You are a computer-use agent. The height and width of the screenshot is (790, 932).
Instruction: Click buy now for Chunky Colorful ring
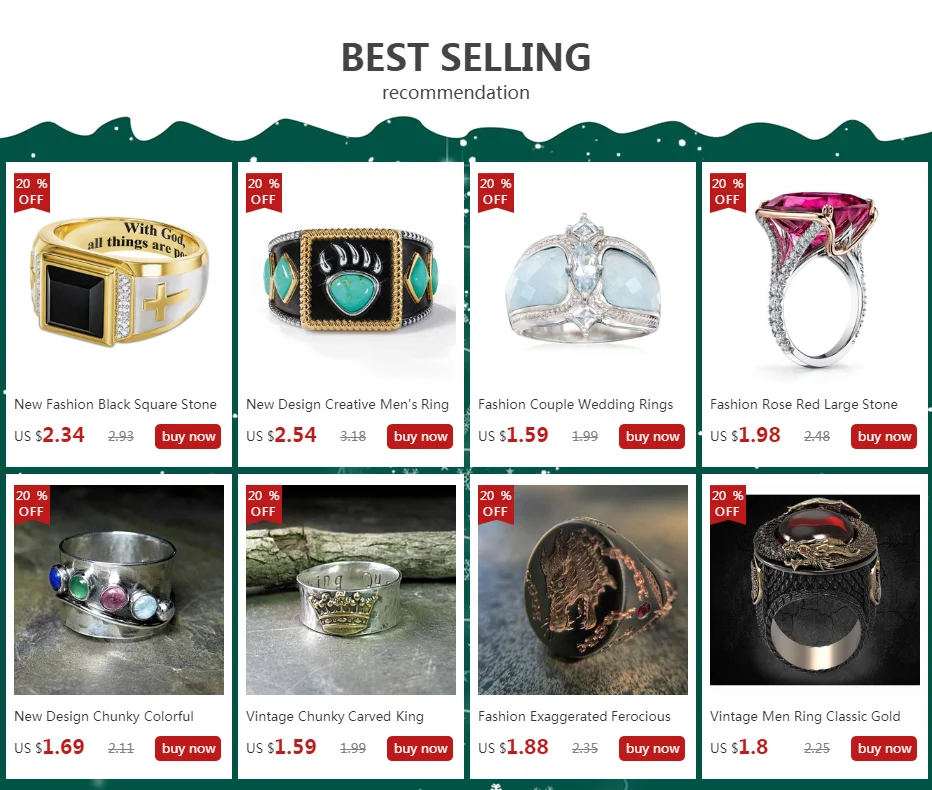(x=188, y=748)
